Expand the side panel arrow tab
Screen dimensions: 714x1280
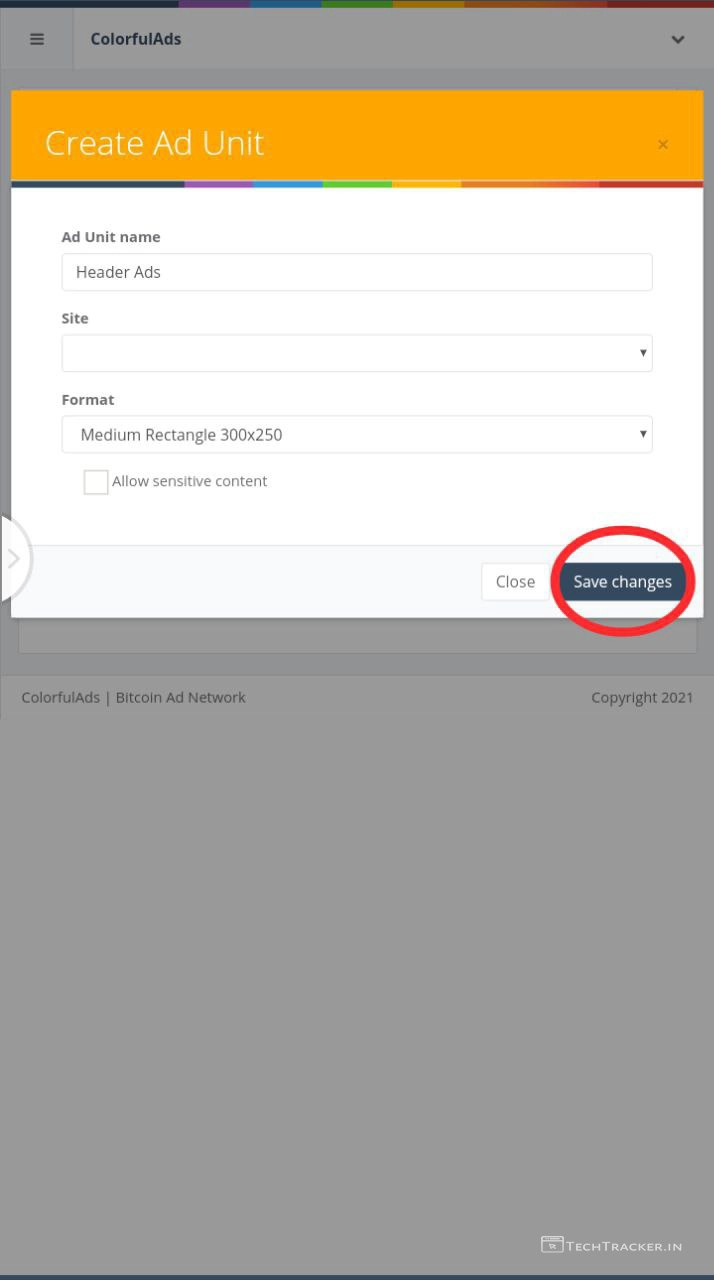click(14, 558)
